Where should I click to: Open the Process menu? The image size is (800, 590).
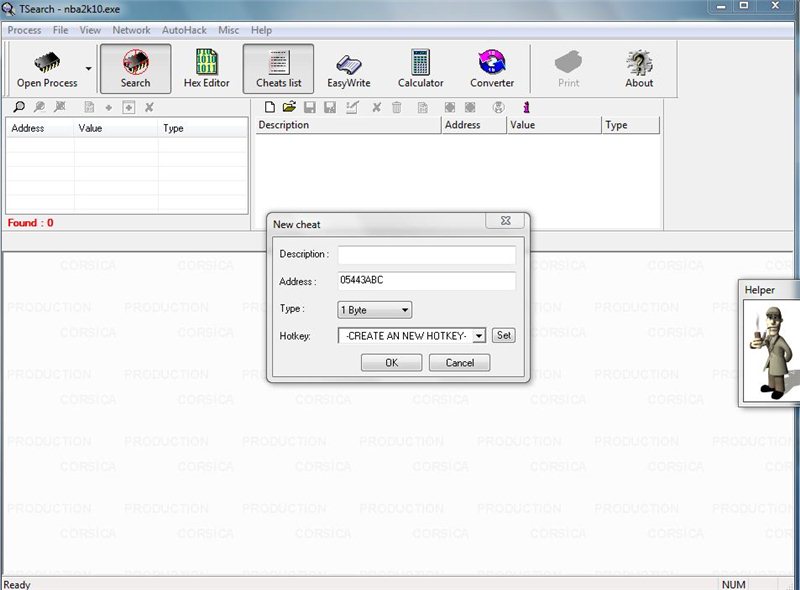pyautogui.click(x=24, y=30)
